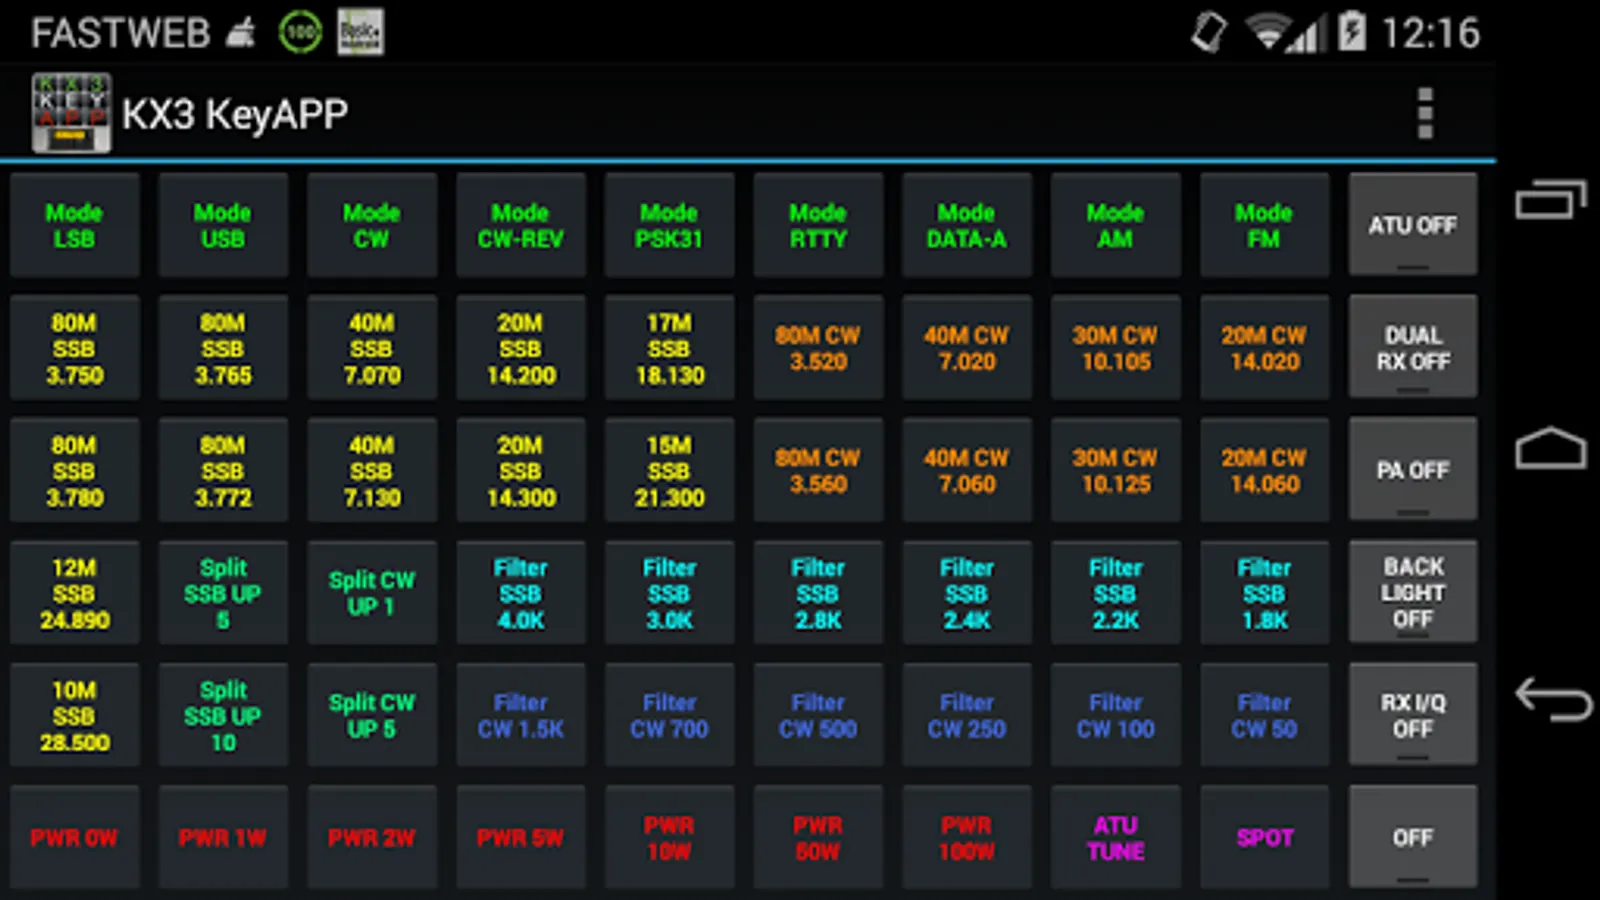The image size is (1600, 900).
Task: Tune to 80M CW 3.560
Action: [x=818, y=470]
